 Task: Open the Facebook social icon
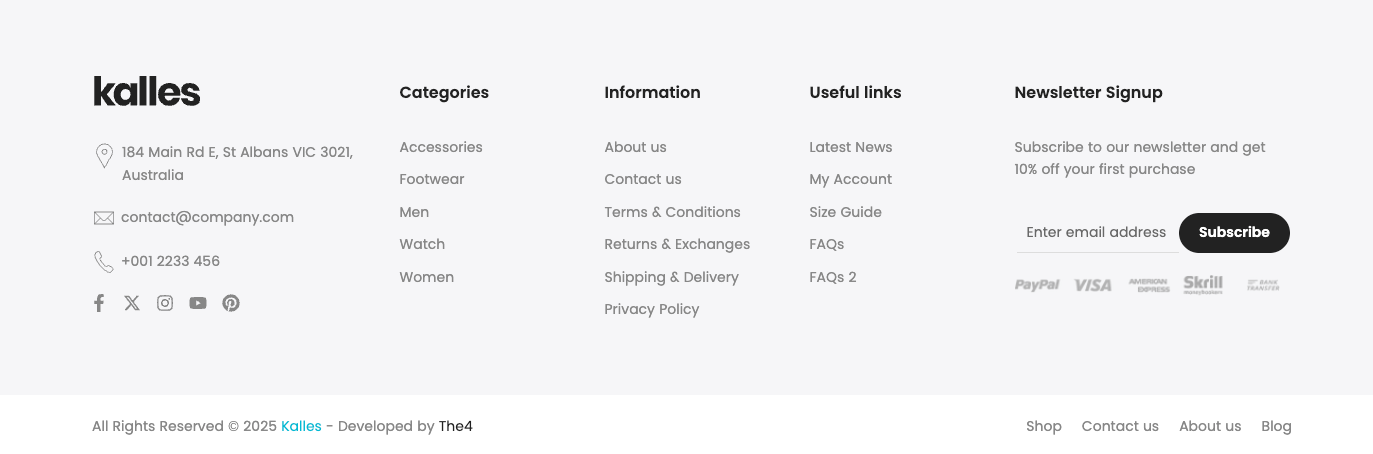[99, 303]
